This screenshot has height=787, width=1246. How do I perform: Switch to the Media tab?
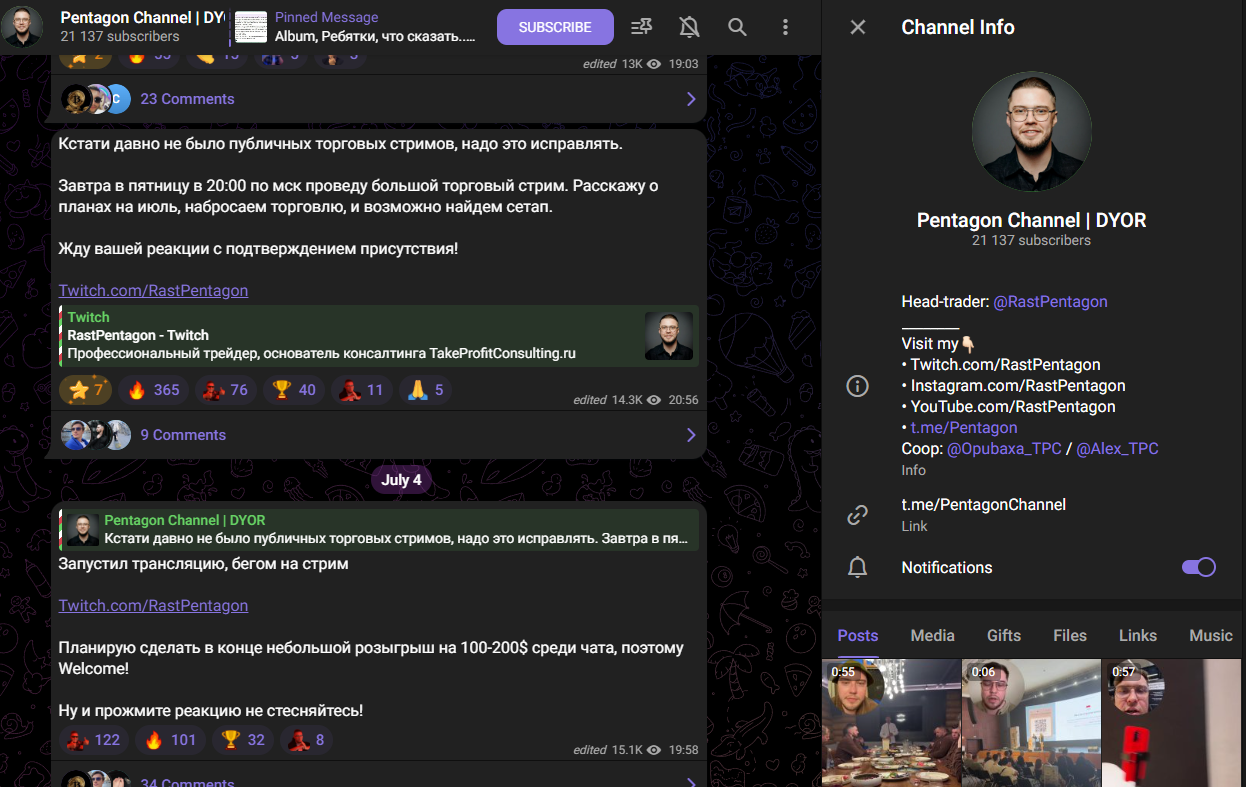[932, 635]
